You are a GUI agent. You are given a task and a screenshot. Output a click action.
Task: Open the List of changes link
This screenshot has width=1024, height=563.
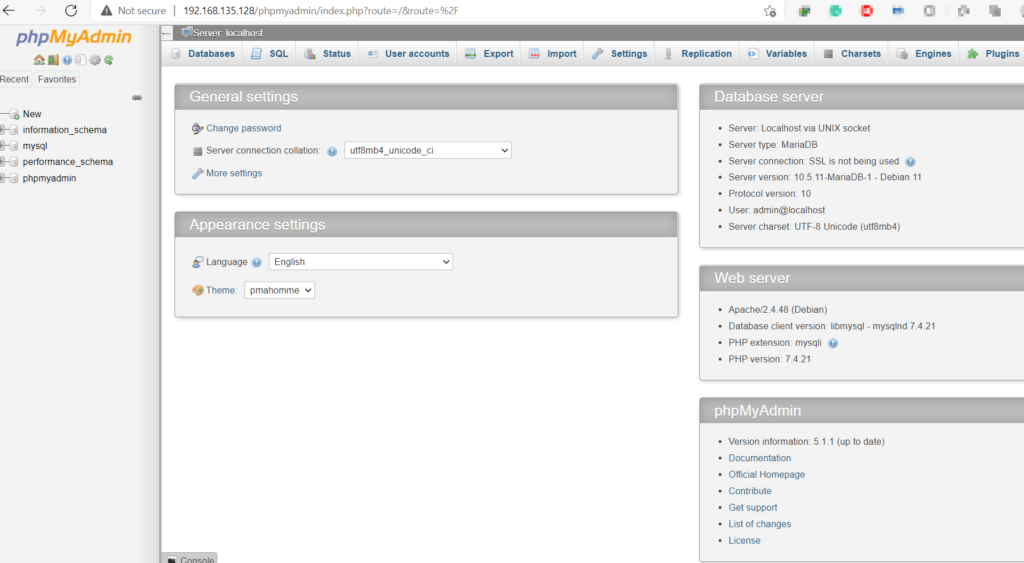(x=760, y=524)
